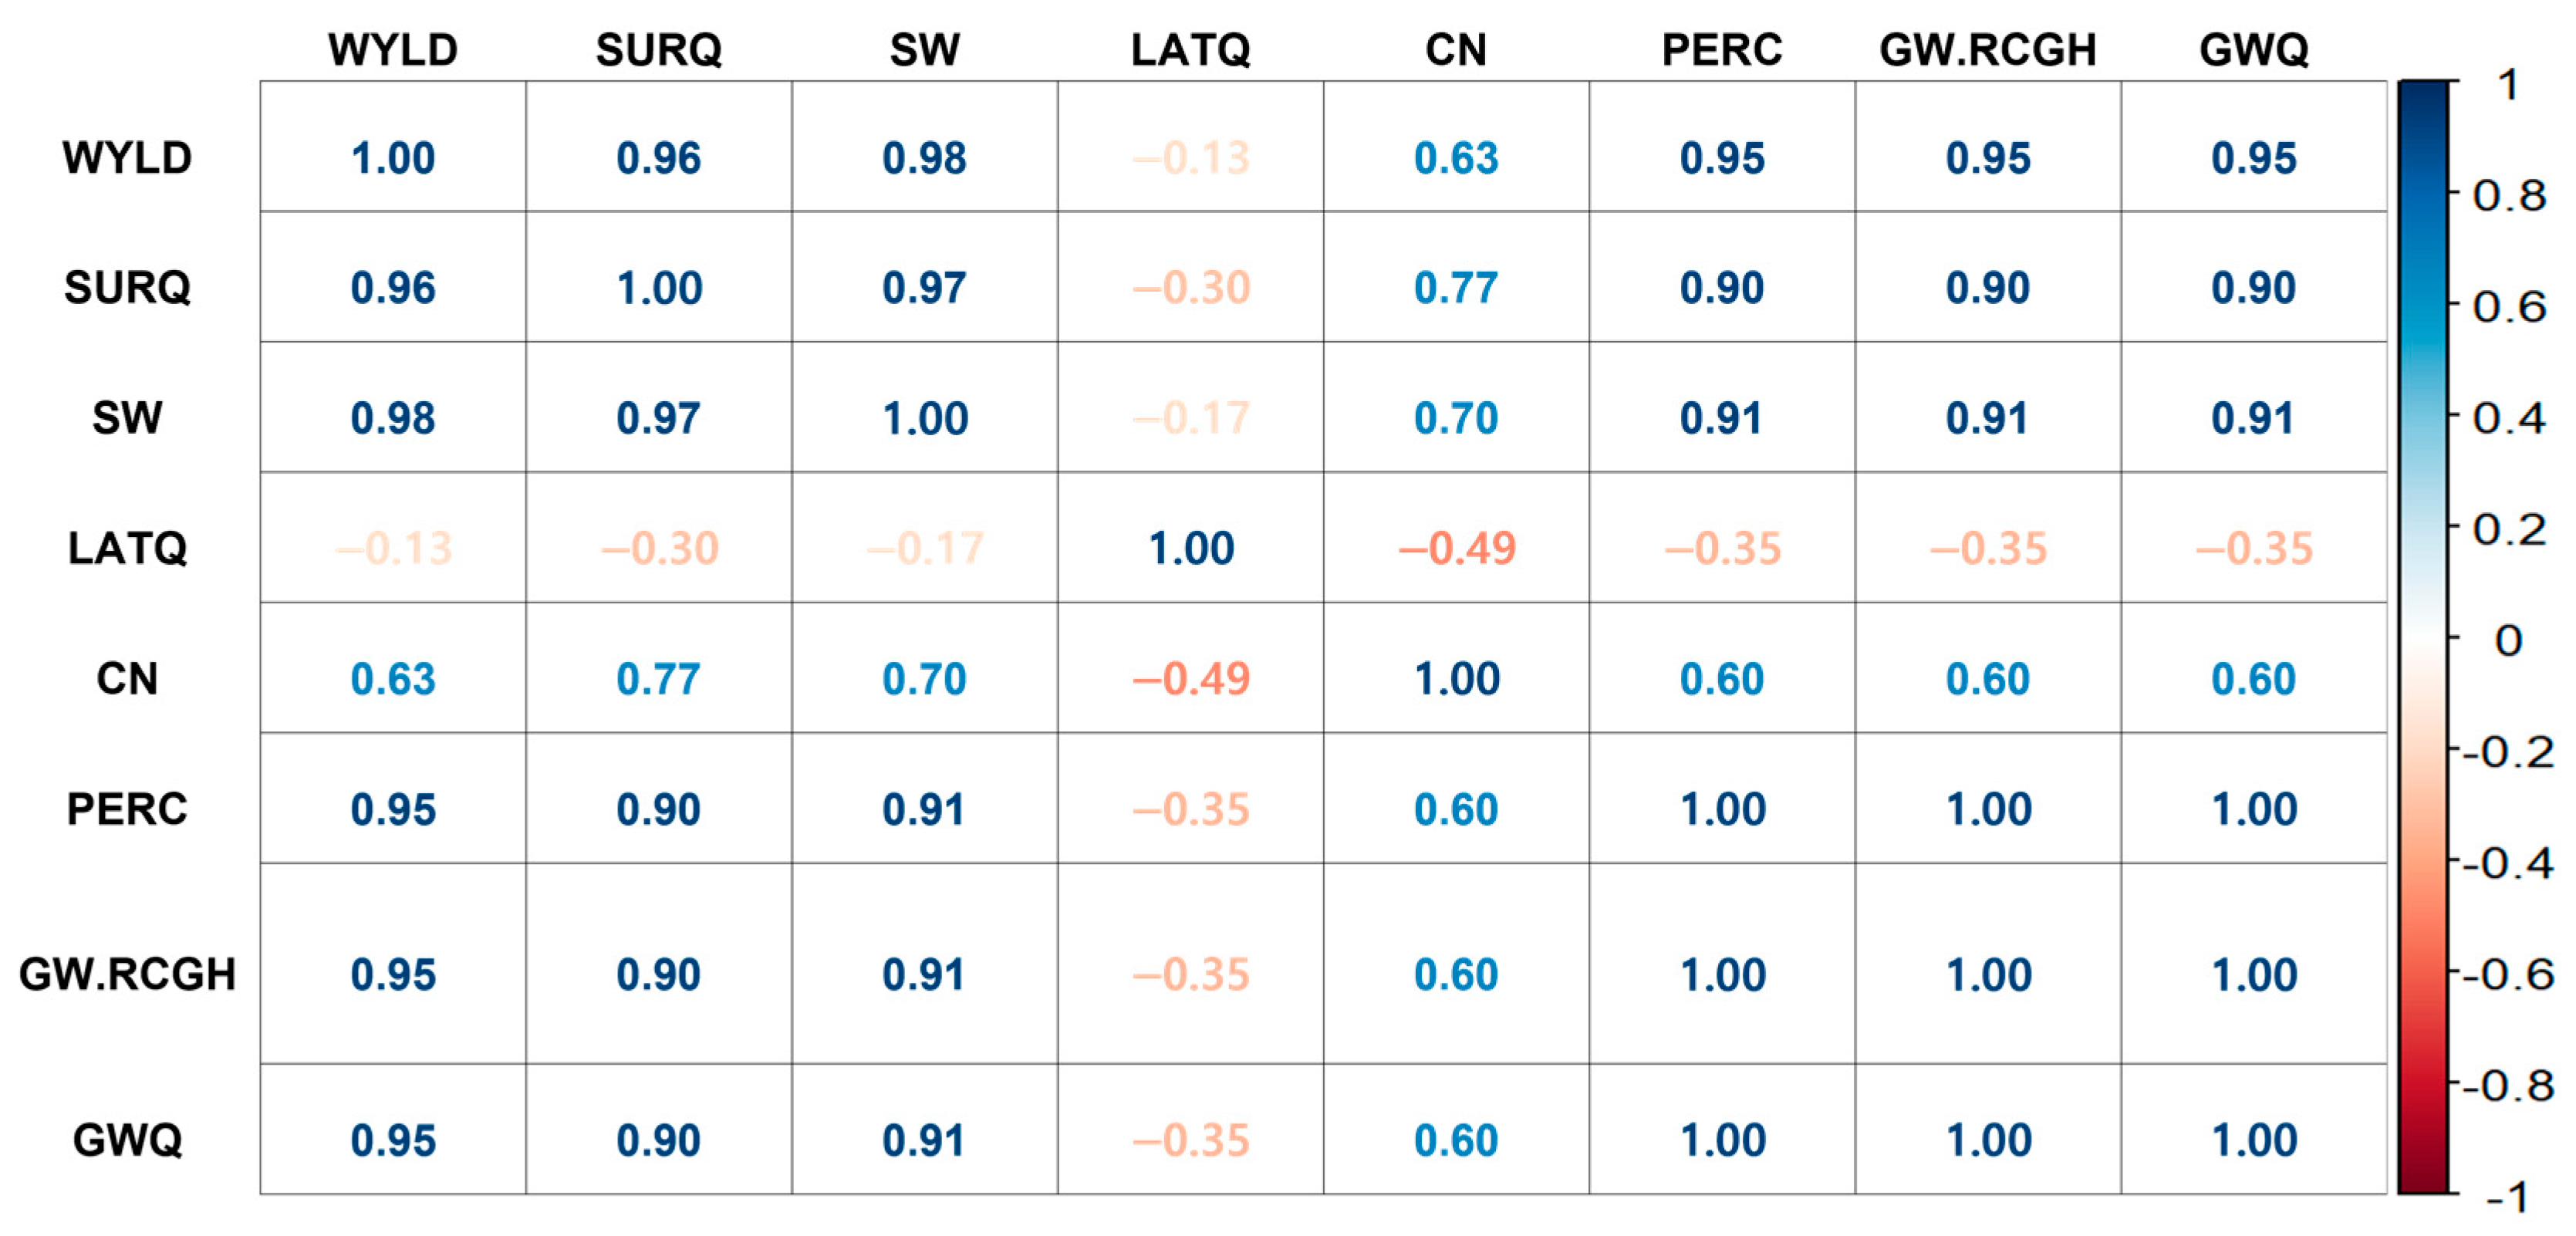2576x1236 pixels.
Task: Click the -0.13 cell in the WYLD row
Action: tap(1190, 158)
